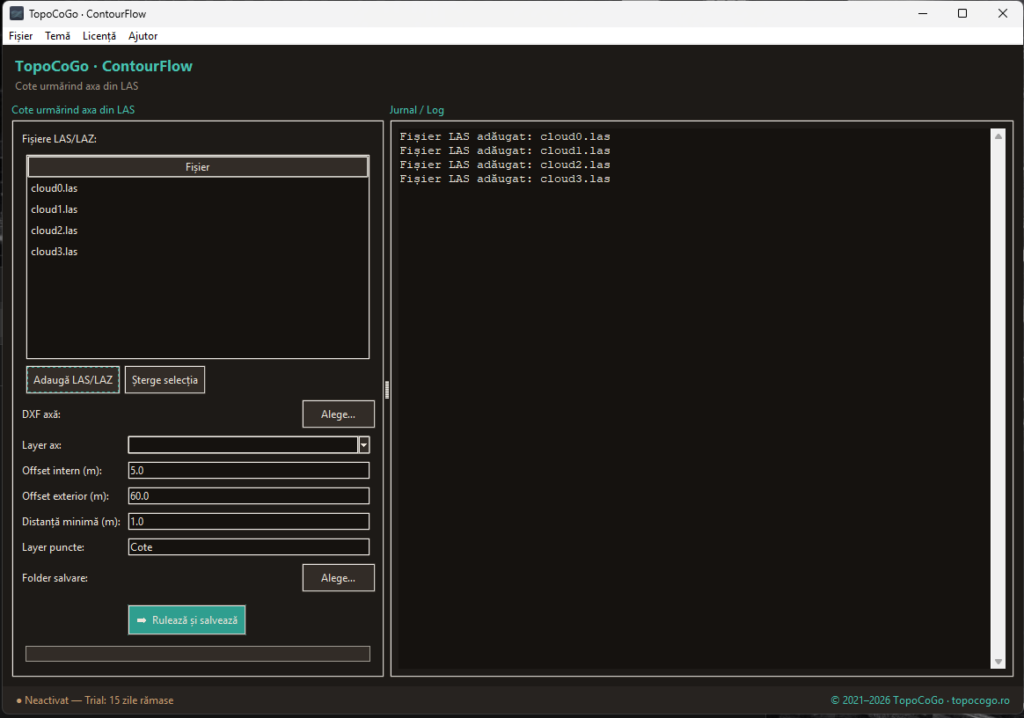Choose Folder salvare with Alege button
This screenshot has height=718, width=1024.
[x=338, y=578]
